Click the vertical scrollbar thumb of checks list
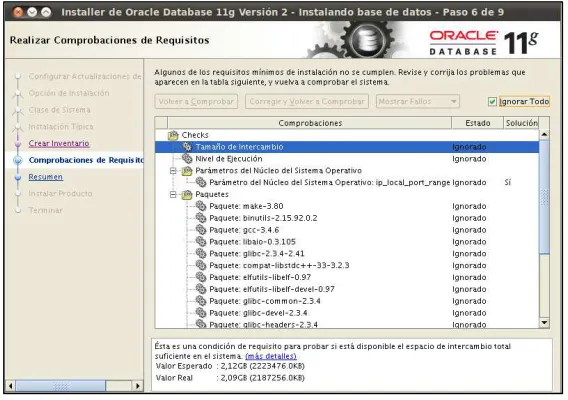This screenshot has height=400, width=568. click(544, 197)
